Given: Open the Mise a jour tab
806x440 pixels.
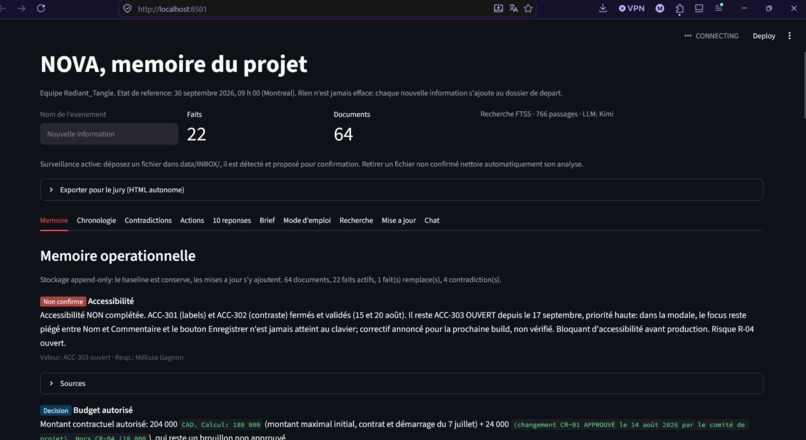Looking at the screenshot, I should 398,220.
